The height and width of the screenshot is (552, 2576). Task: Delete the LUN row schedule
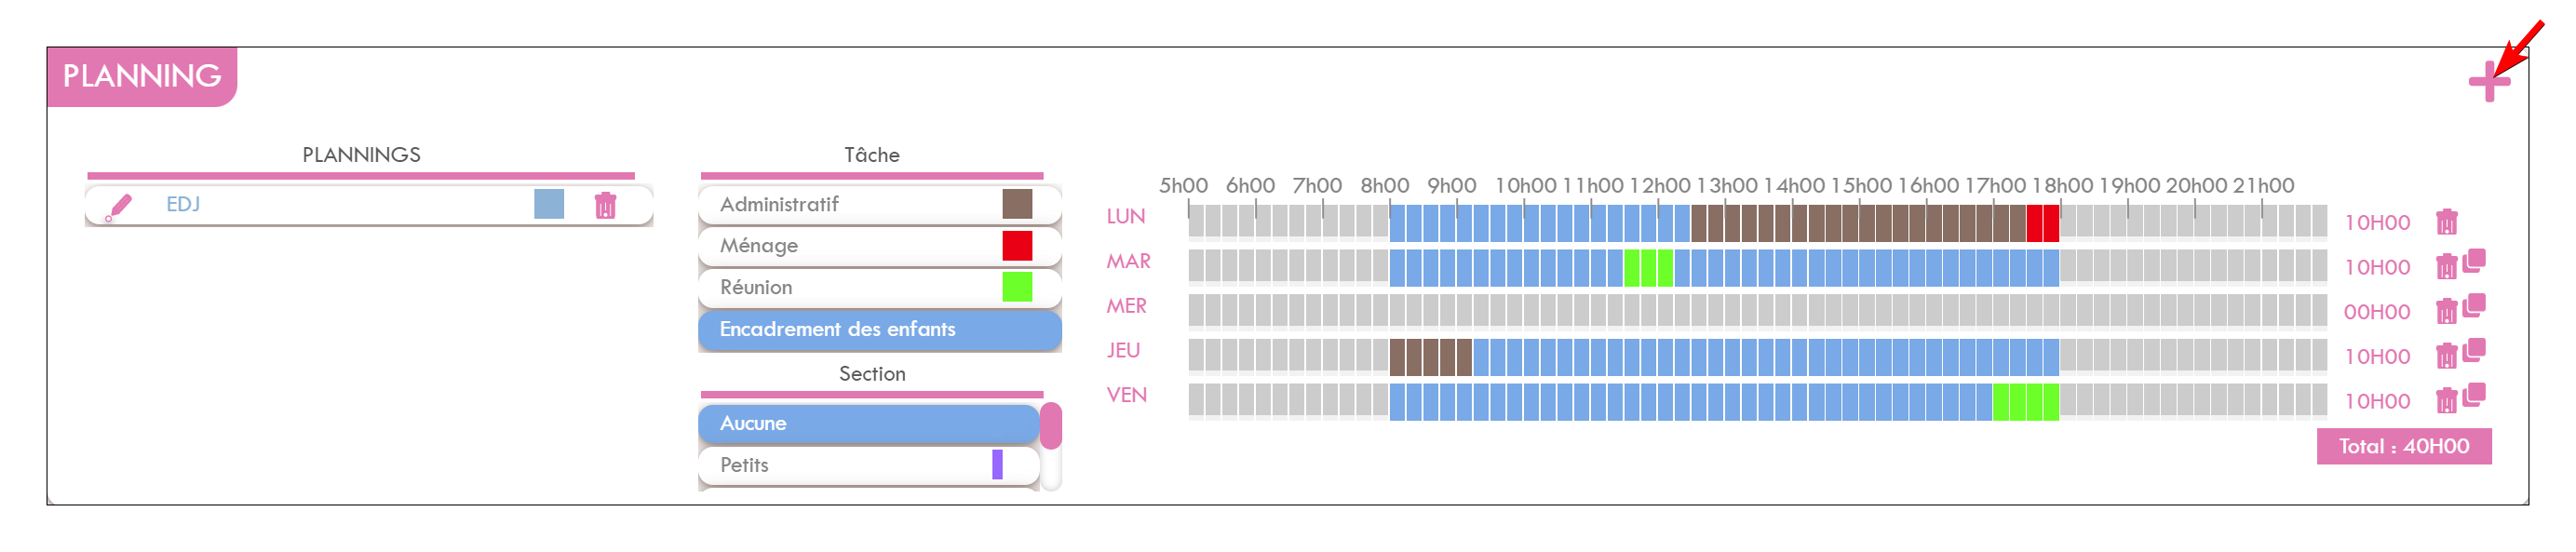[x=2446, y=222]
